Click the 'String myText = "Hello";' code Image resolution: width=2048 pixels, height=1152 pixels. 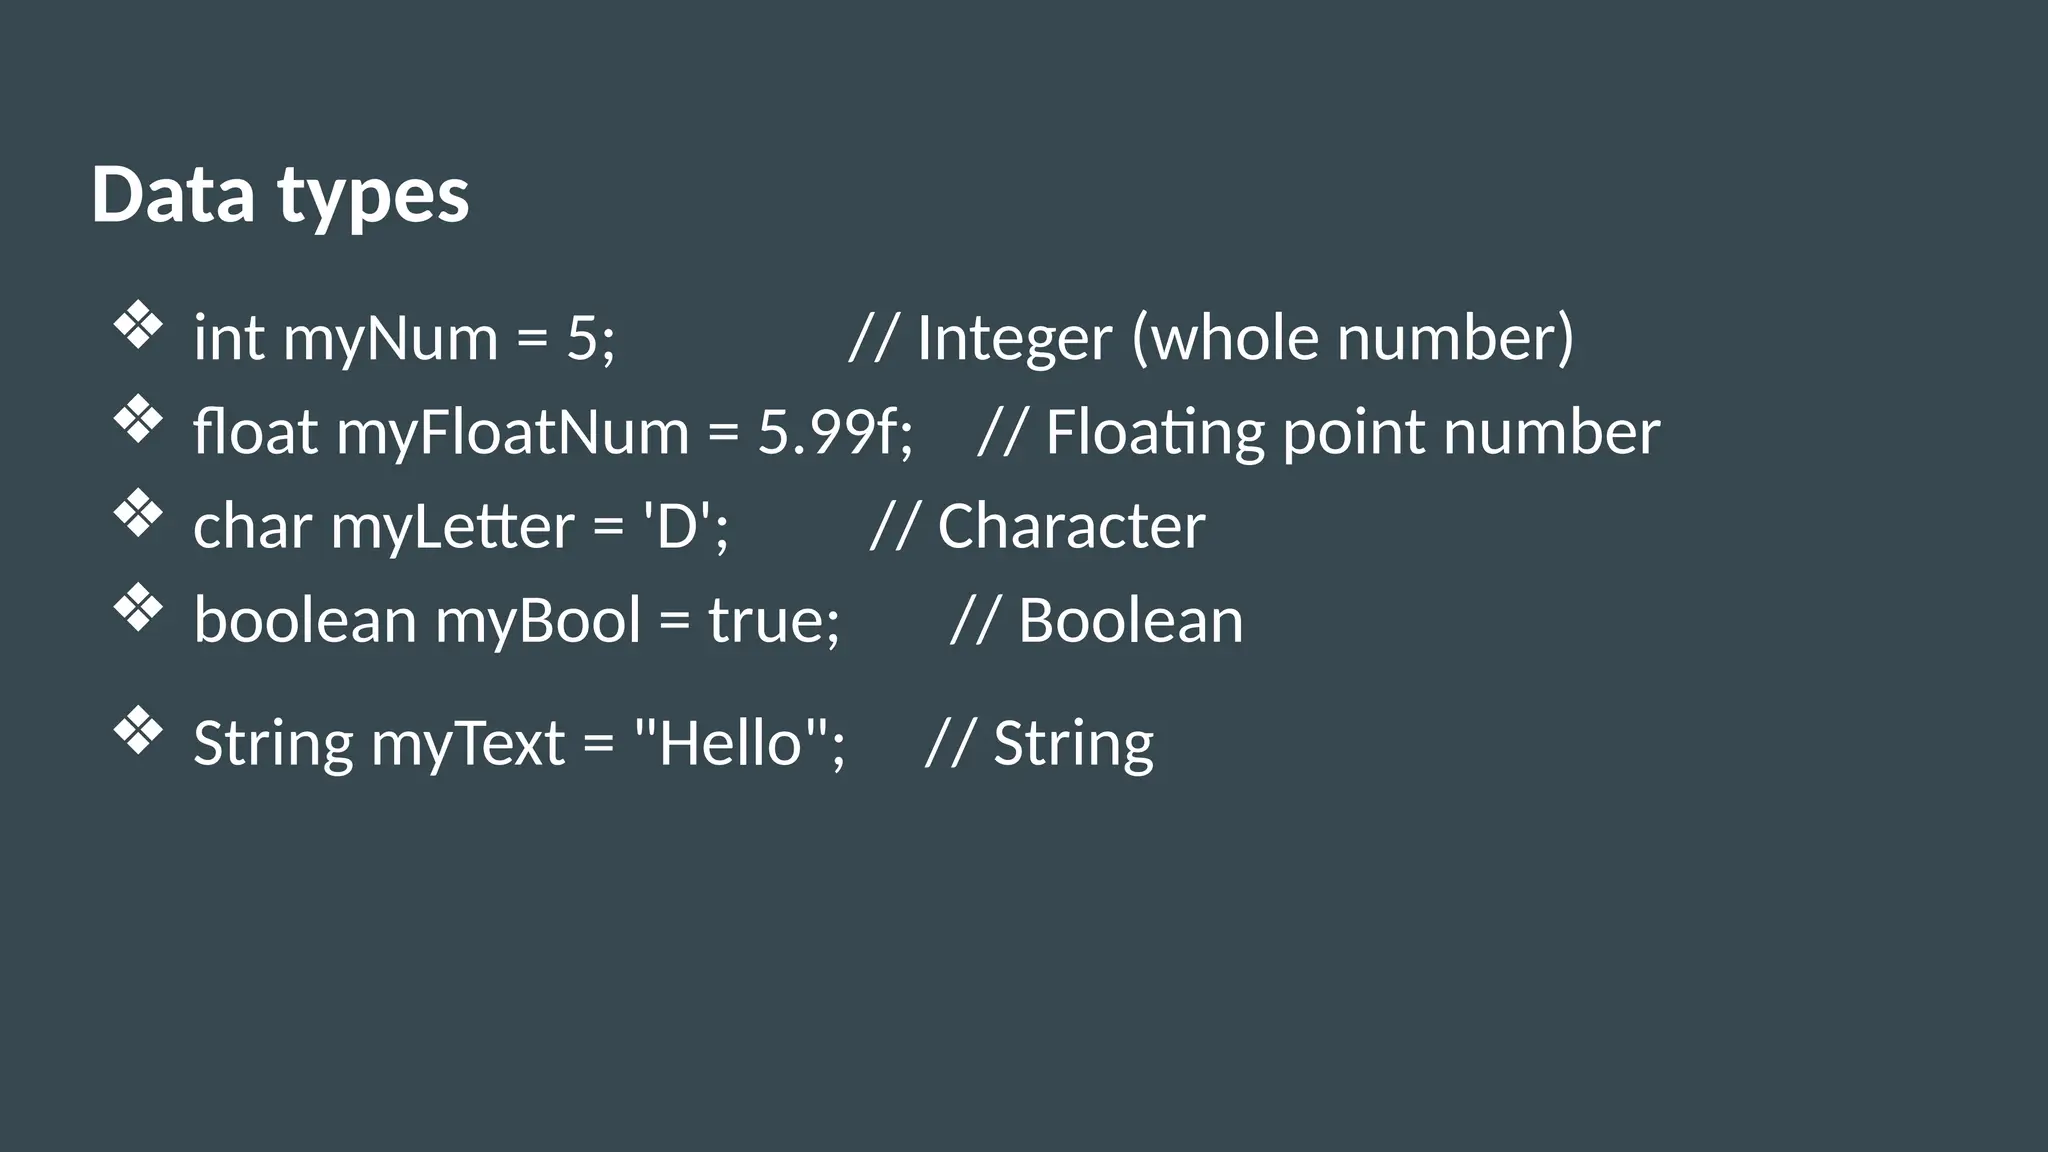519,744
